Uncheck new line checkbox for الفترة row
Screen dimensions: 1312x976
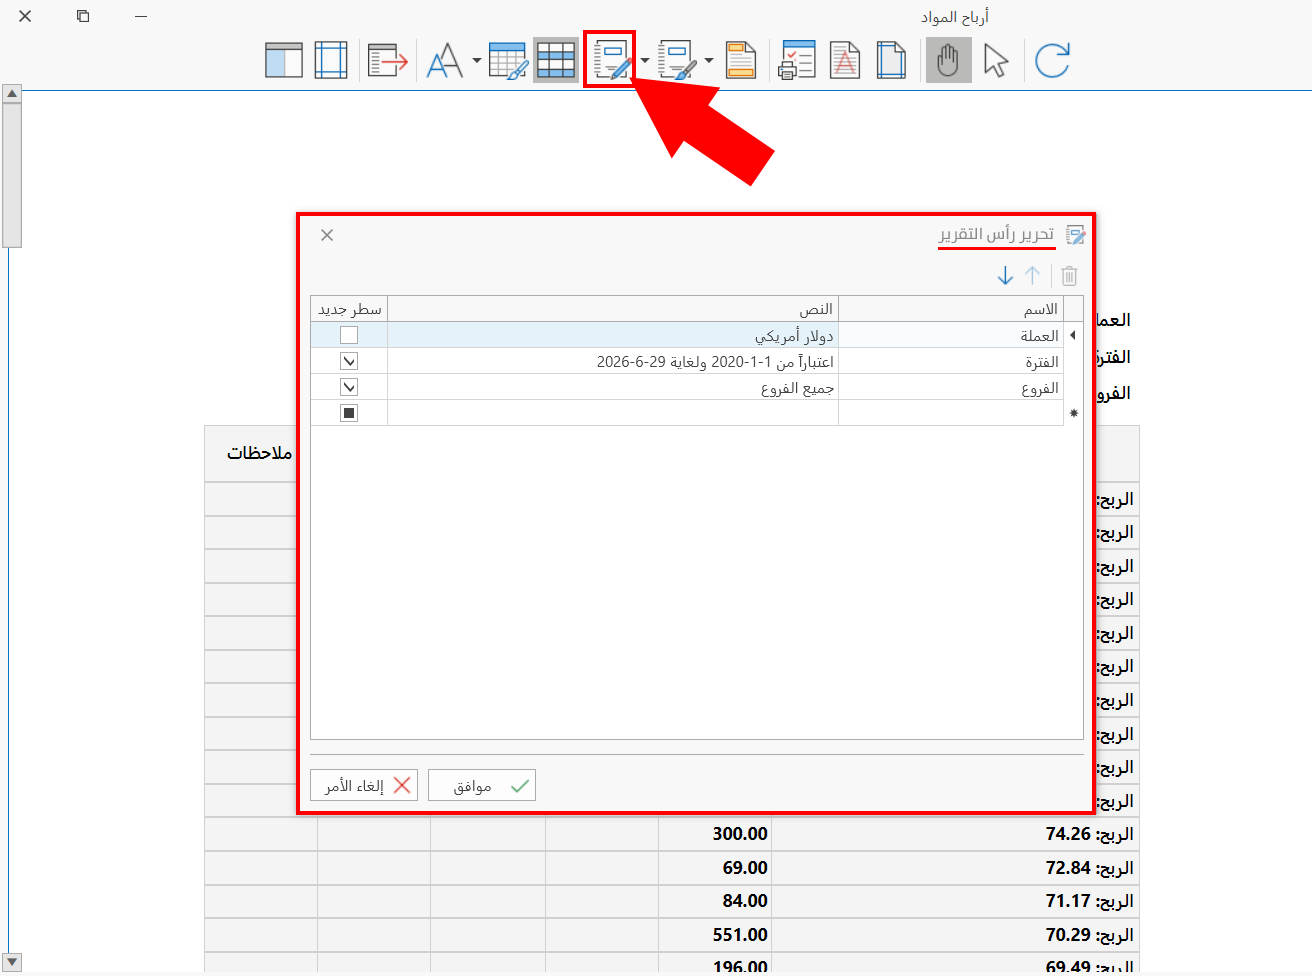pyautogui.click(x=349, y=361)
